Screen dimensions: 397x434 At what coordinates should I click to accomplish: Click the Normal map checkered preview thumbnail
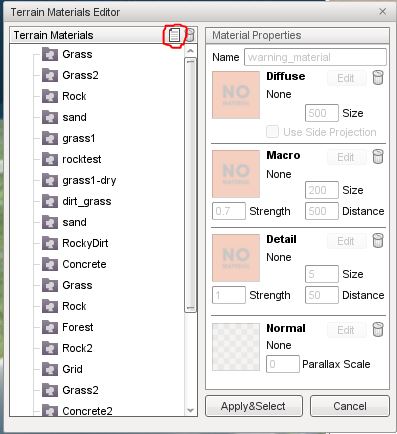point(236,347)
